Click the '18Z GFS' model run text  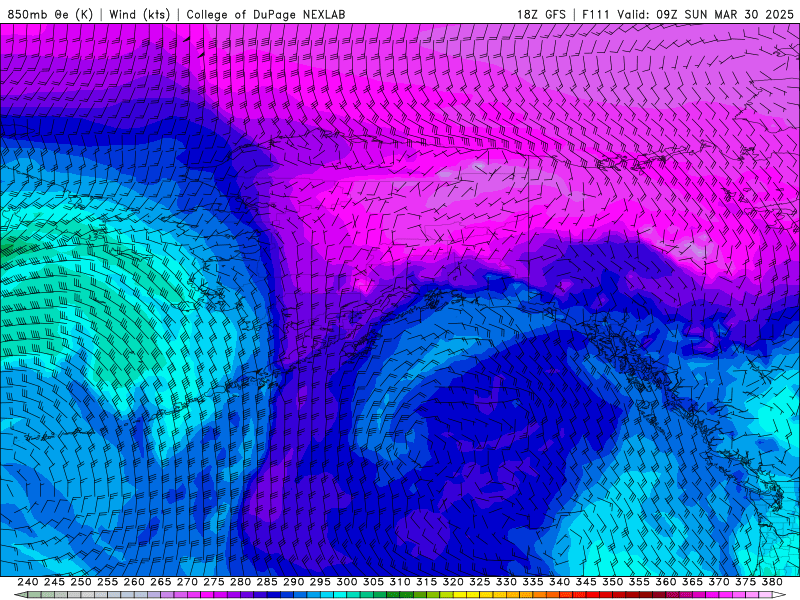pos(541,14)
